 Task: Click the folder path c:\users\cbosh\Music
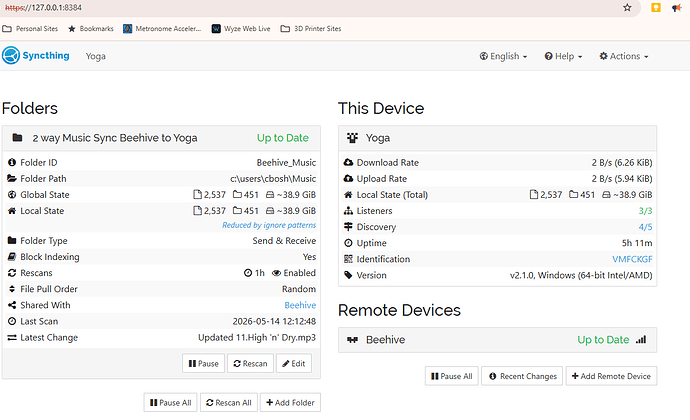273,178
